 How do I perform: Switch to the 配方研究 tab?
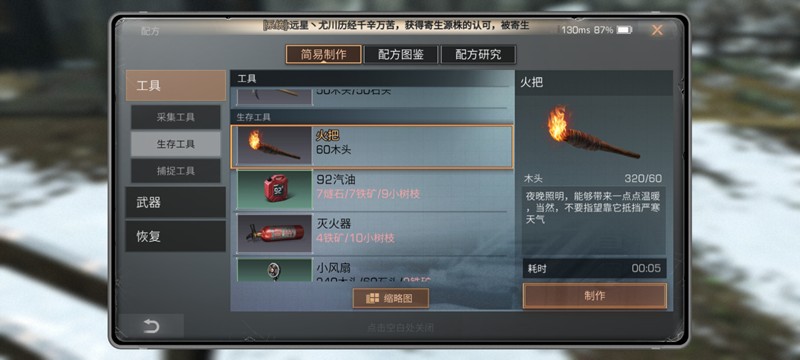(x=478, y=55)
